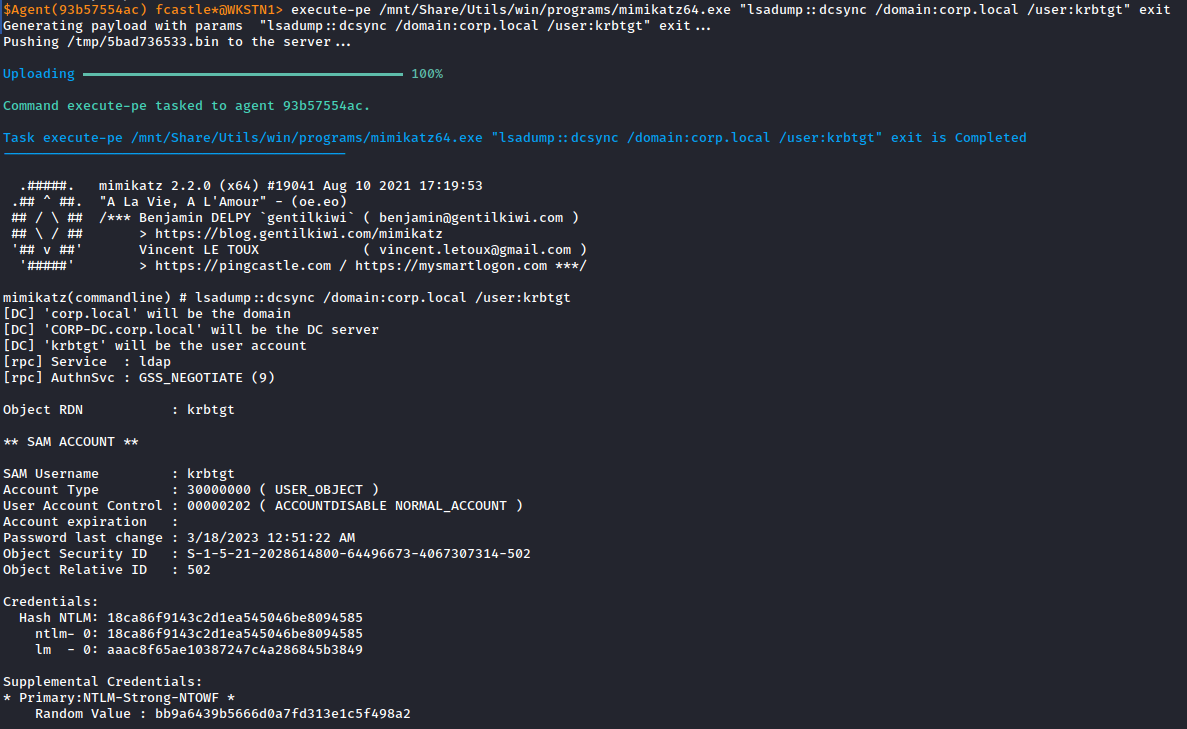Click the 'Supplemental Credentials:' heading

point(102,682)
